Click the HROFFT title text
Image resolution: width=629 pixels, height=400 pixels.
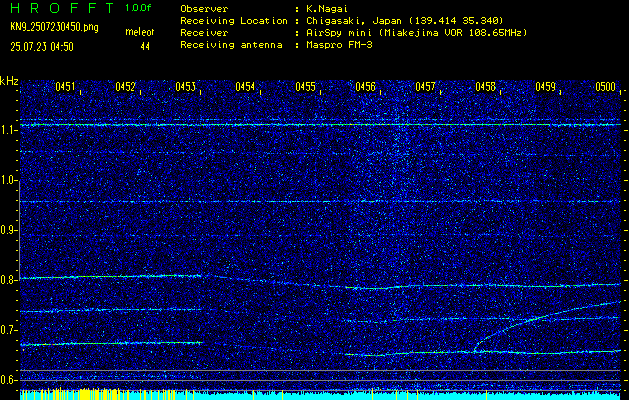click(x=63, y=8)
